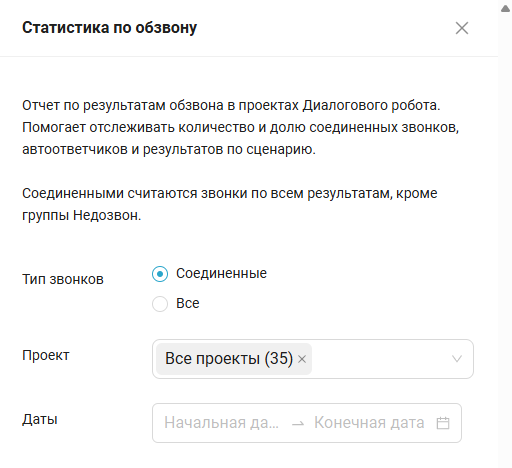Viewport: 512px width, 468px height.
Task: Focus the Конечная дата field
Action: click(369, 423)
